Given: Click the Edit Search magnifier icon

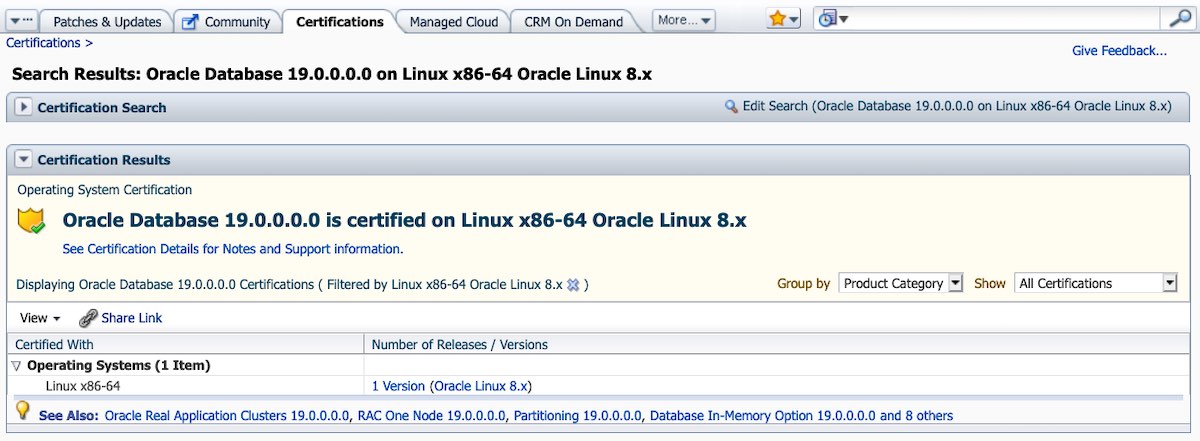Looking at the screenshot, I should (731, 106).
